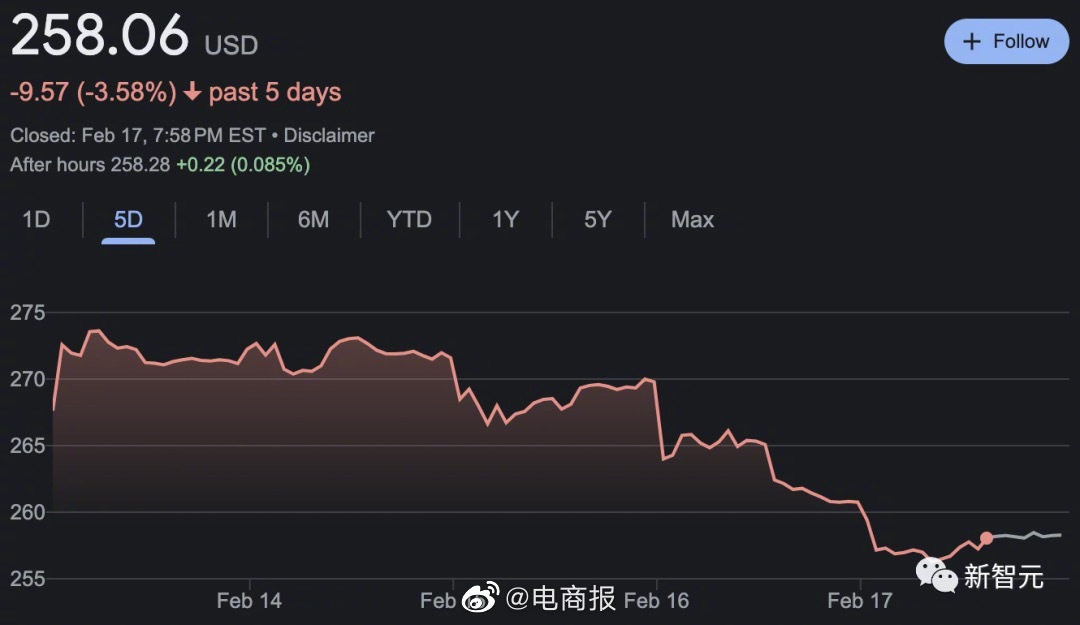This screenshot has width=1080, height=625.
Task: Click the closing price dot on chart
Action: pos(986,538)
